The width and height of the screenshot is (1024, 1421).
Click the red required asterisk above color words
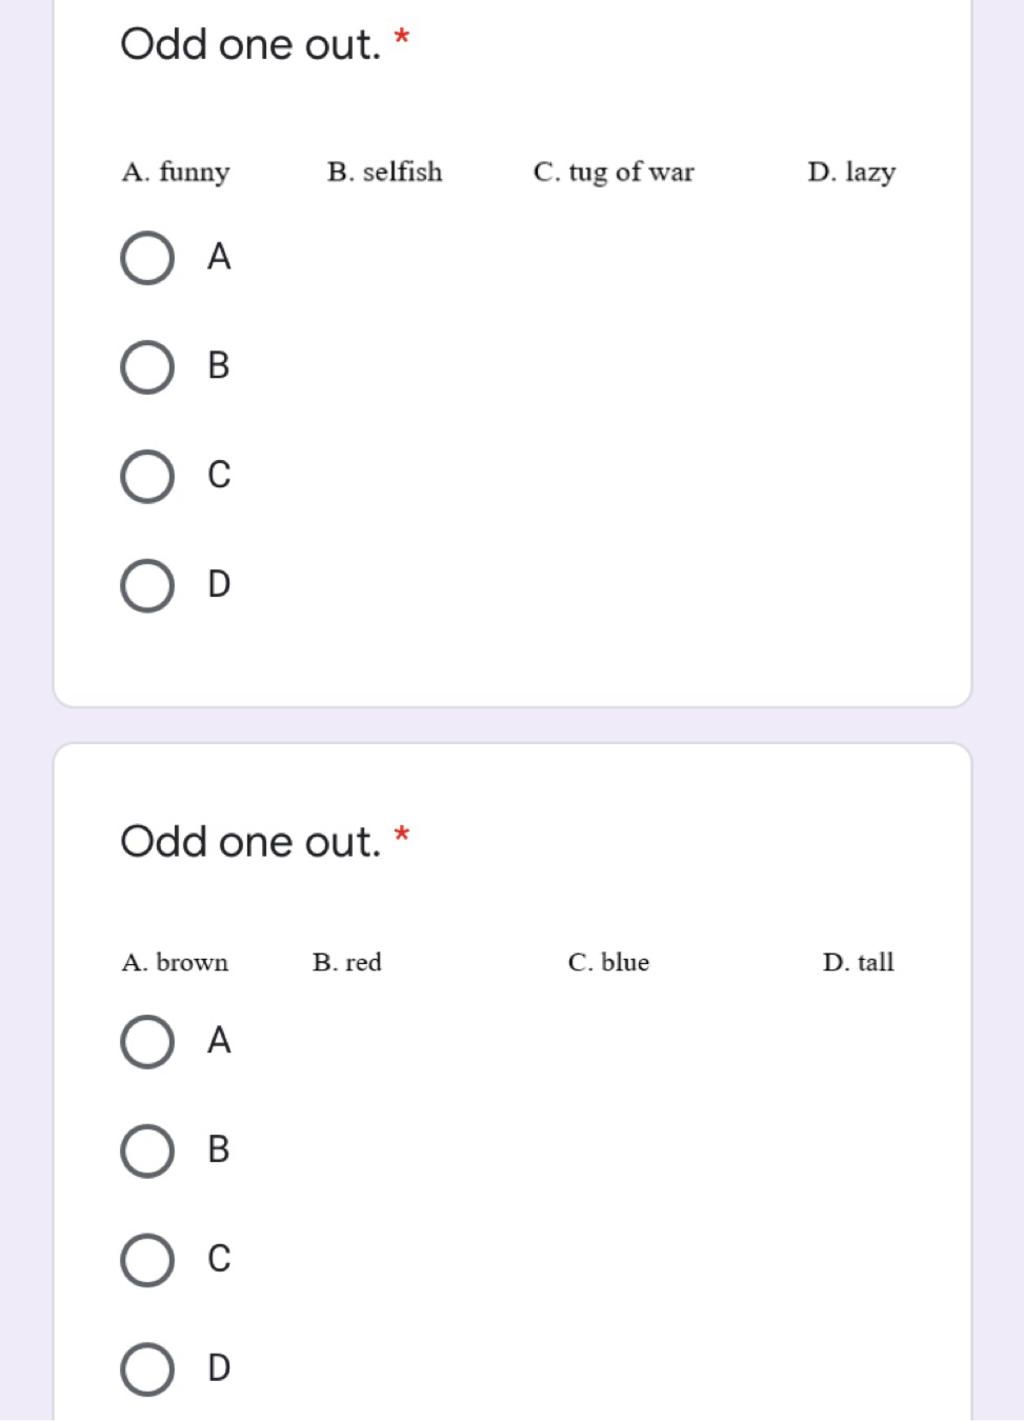(402, 835)
